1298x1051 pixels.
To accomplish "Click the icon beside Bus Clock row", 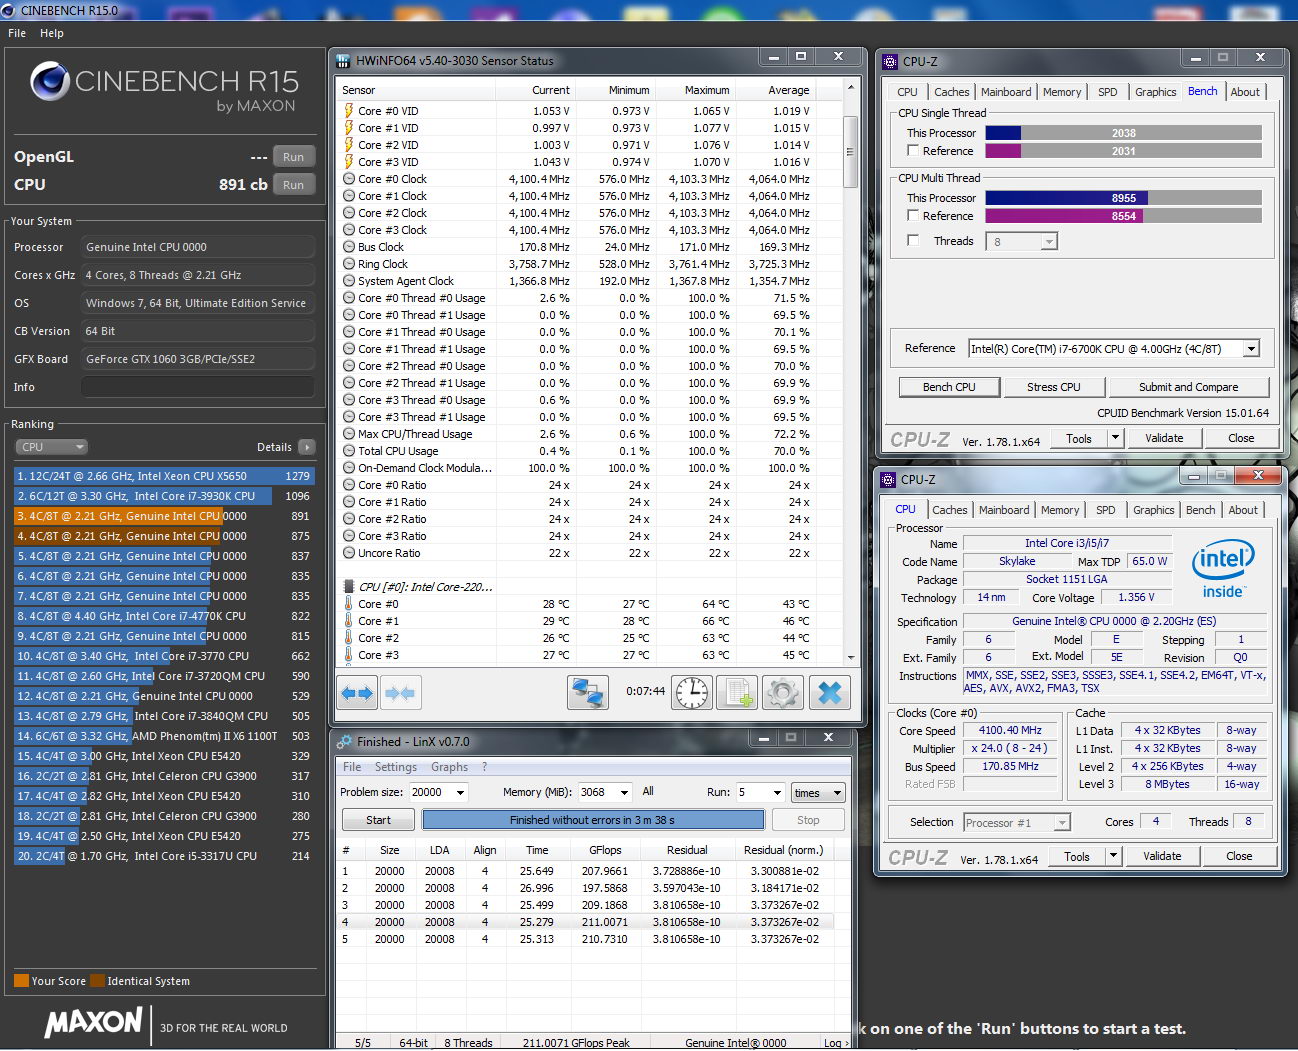I will [x=349, y=247].
